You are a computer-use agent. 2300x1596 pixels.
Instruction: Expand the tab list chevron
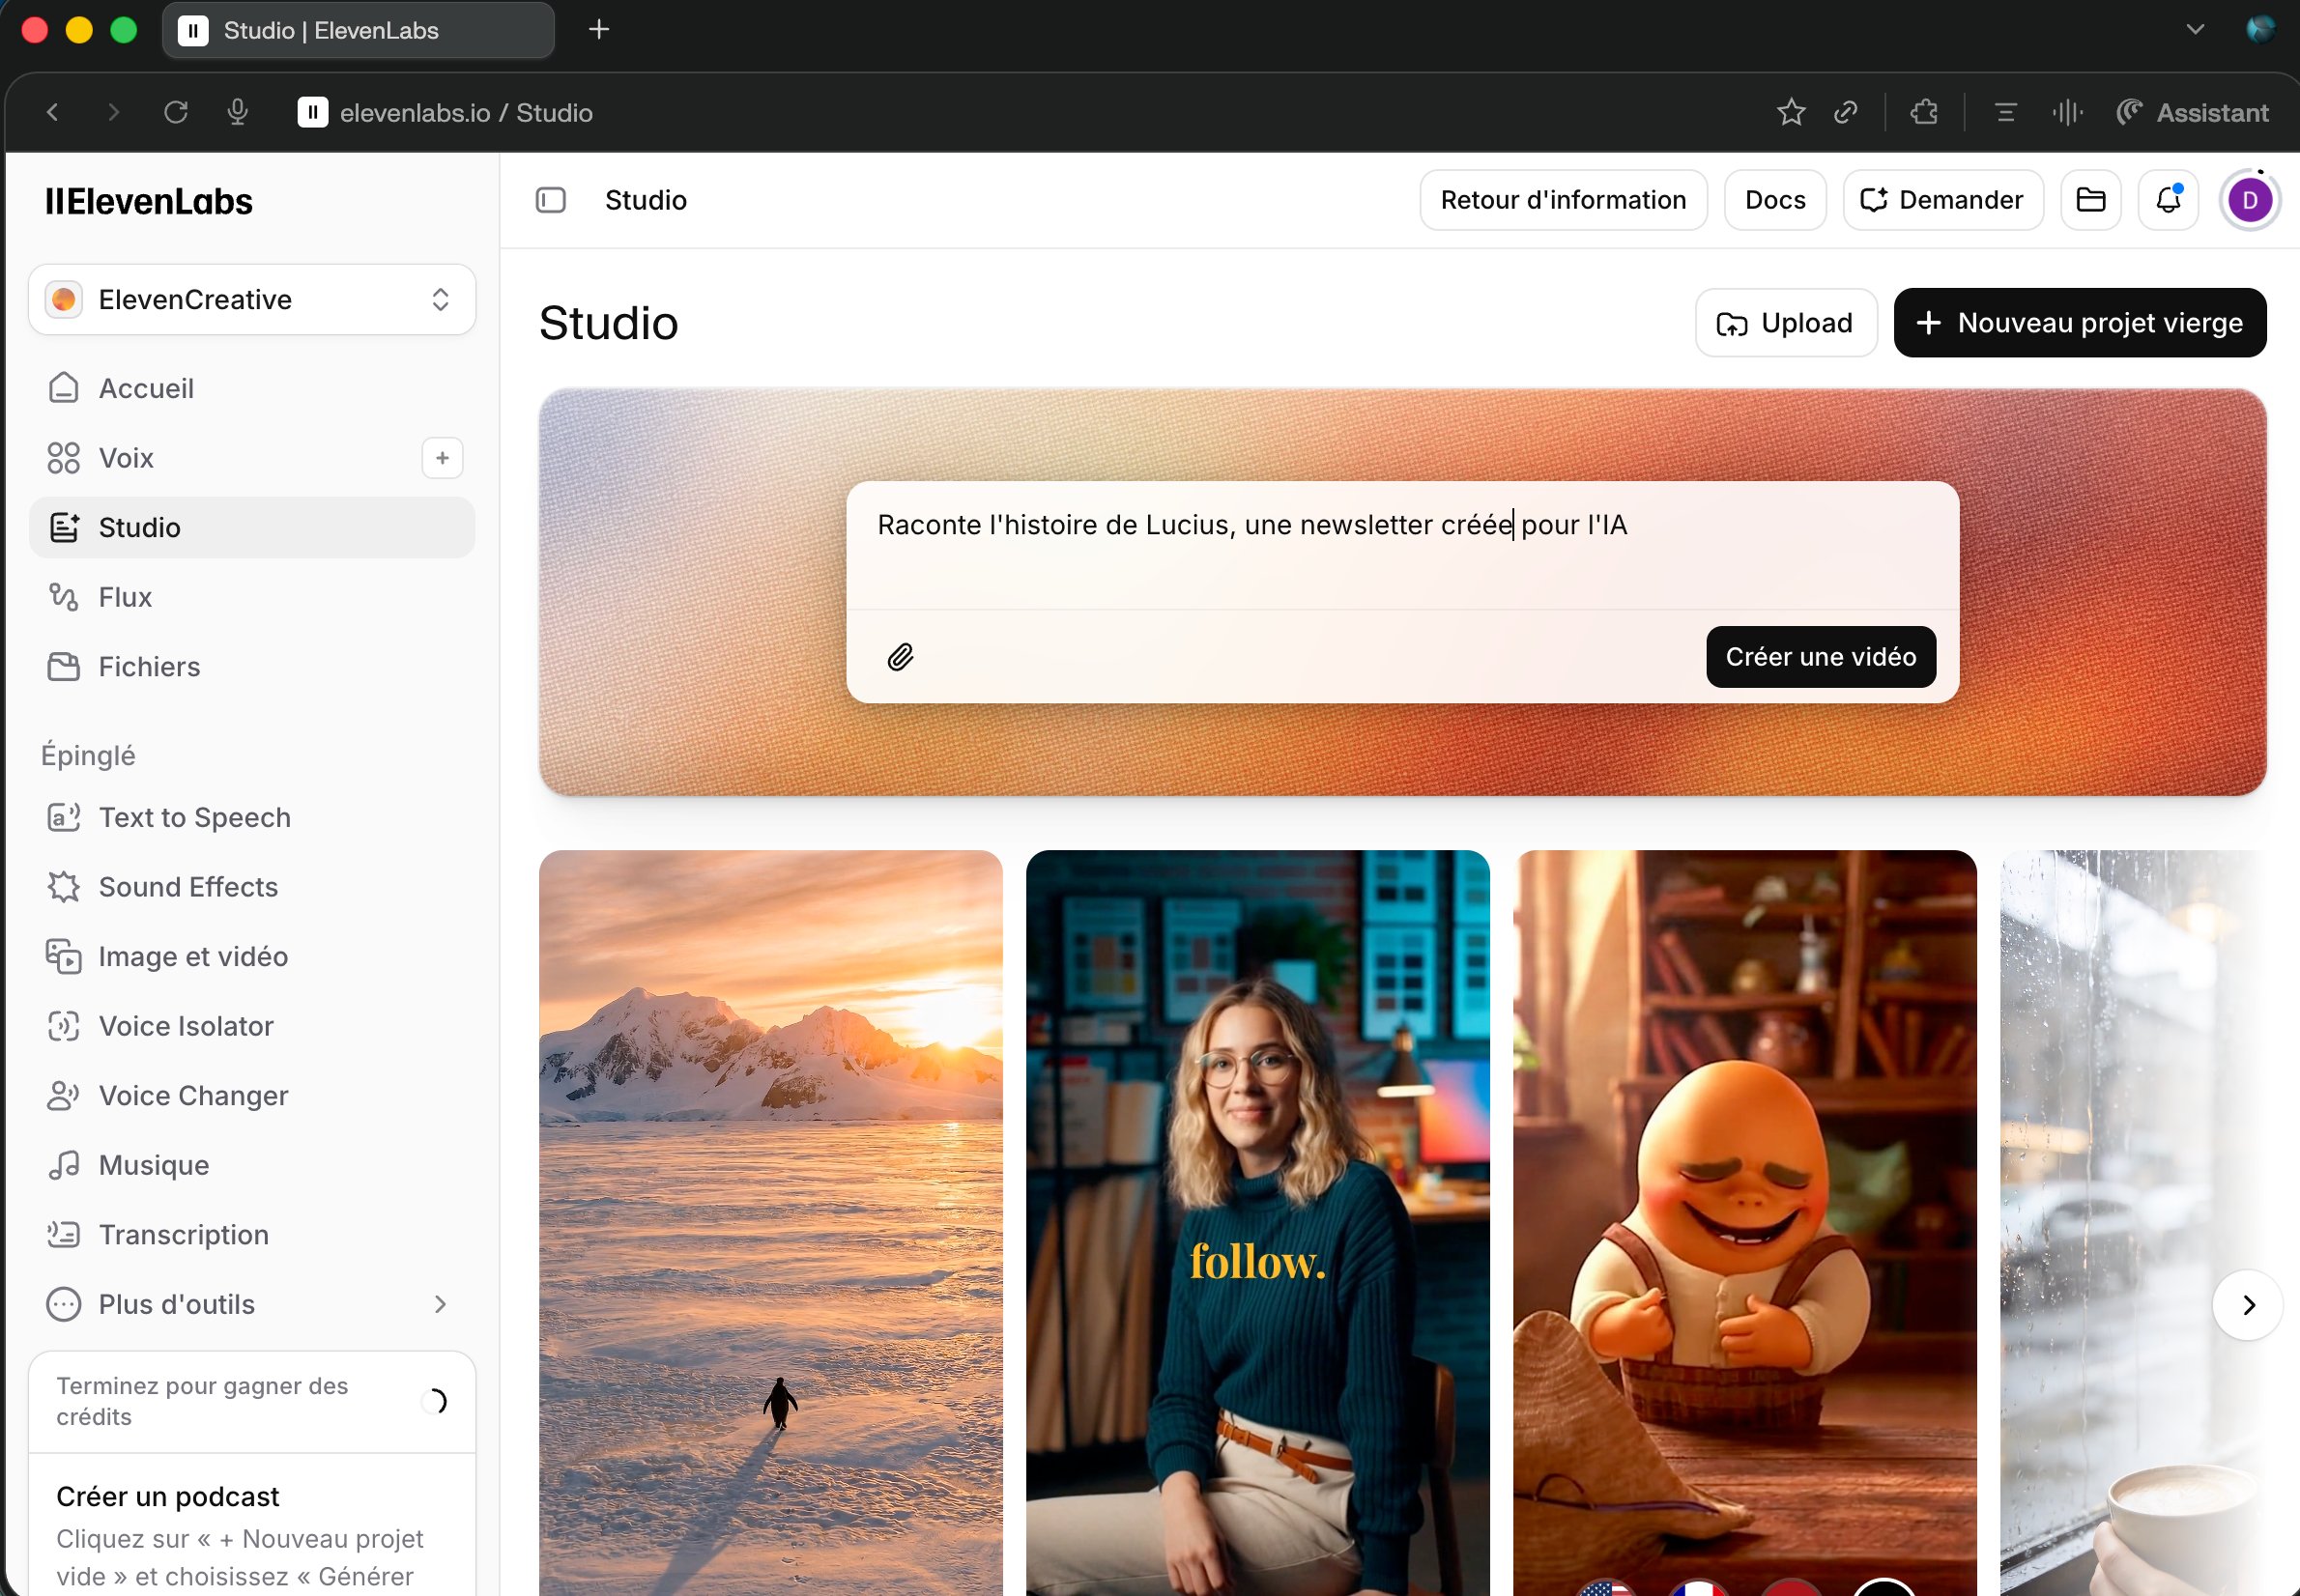2195,30
